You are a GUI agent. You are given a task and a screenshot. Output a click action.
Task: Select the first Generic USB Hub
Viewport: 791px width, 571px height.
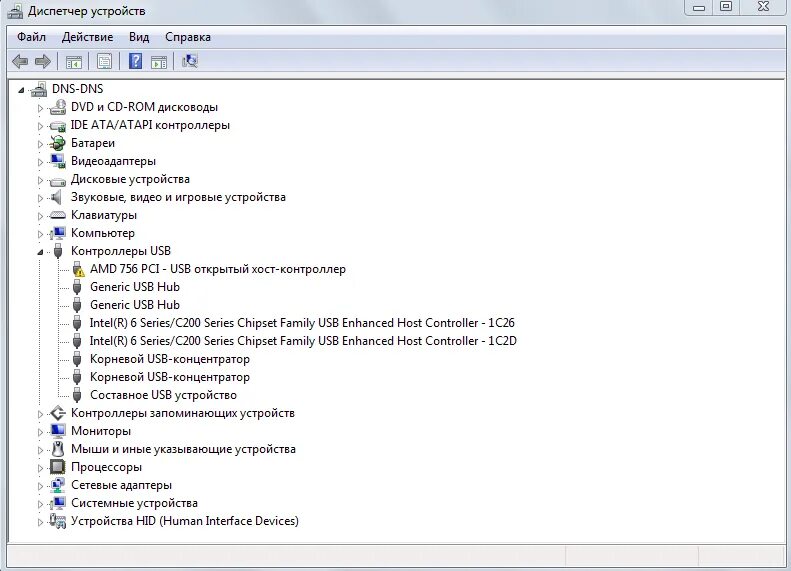click(x=135, y=287)
